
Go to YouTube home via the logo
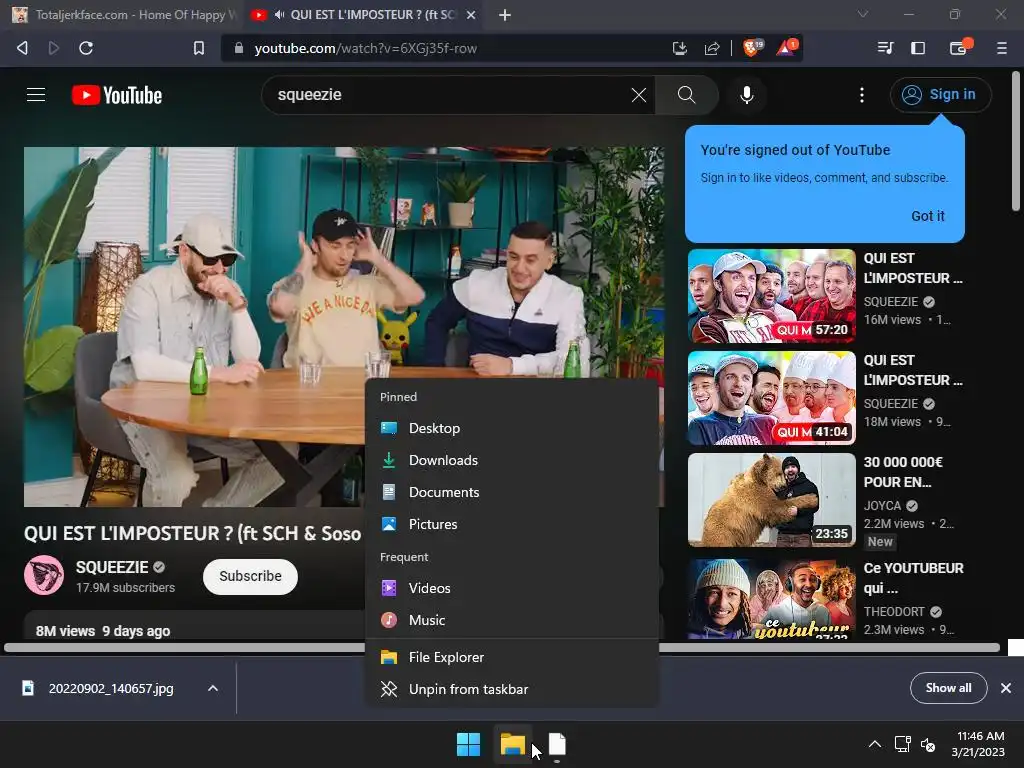point(117,95)
